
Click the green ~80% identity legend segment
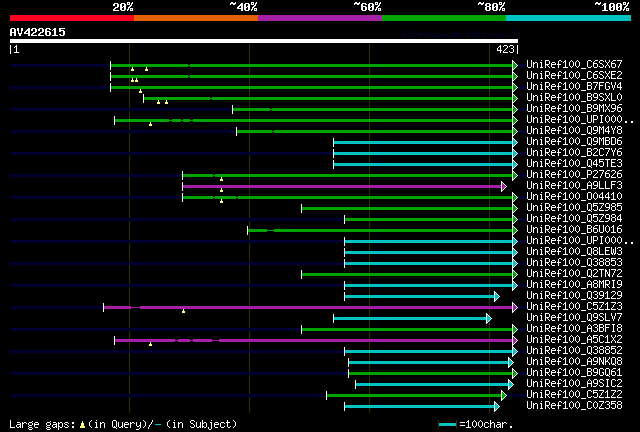[444, 18]
